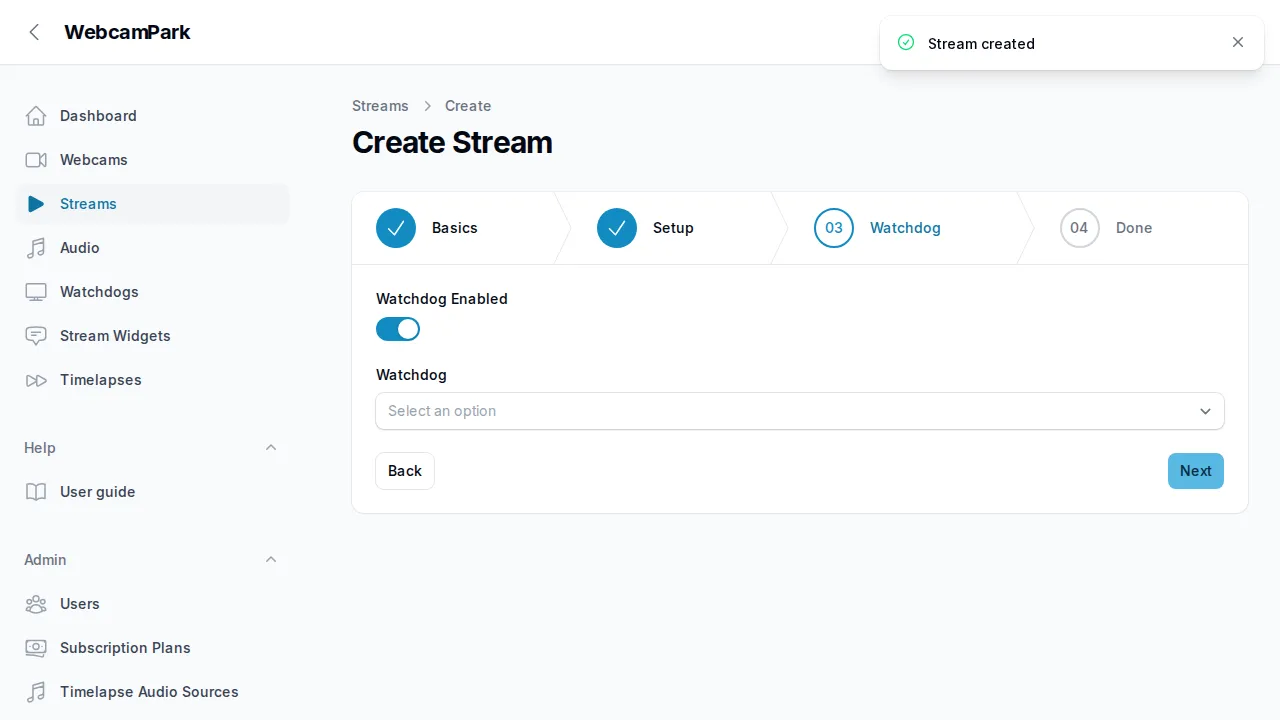Click the Next button
The width and height of the screenshot is (1280, 720).
click(x=1196, y=471)
